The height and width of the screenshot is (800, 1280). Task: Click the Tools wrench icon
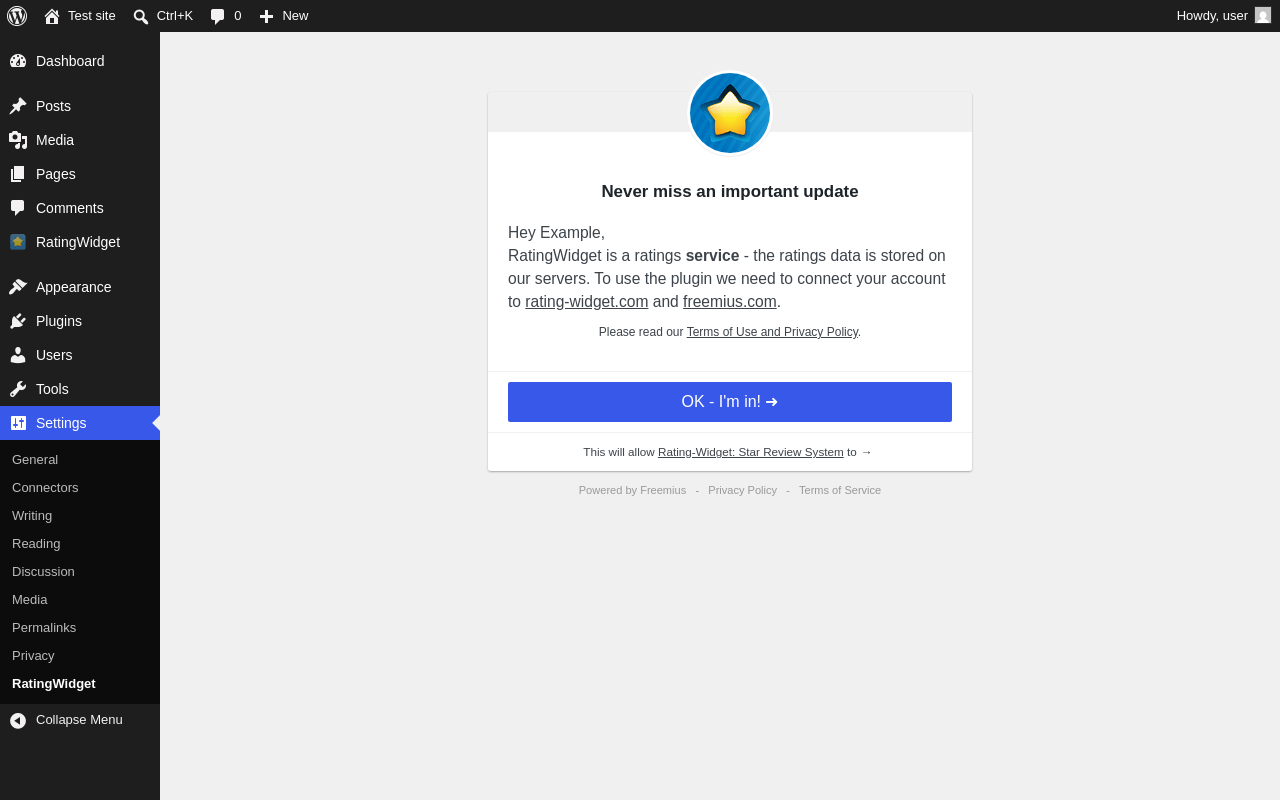coord(18,389)
